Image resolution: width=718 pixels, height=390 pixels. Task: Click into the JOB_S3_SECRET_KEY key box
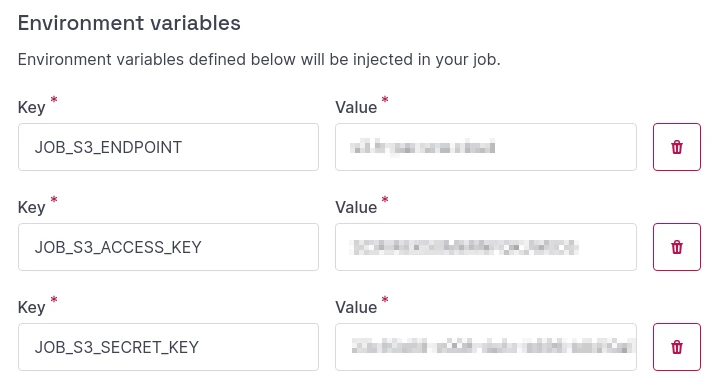(x=168, y=347)
